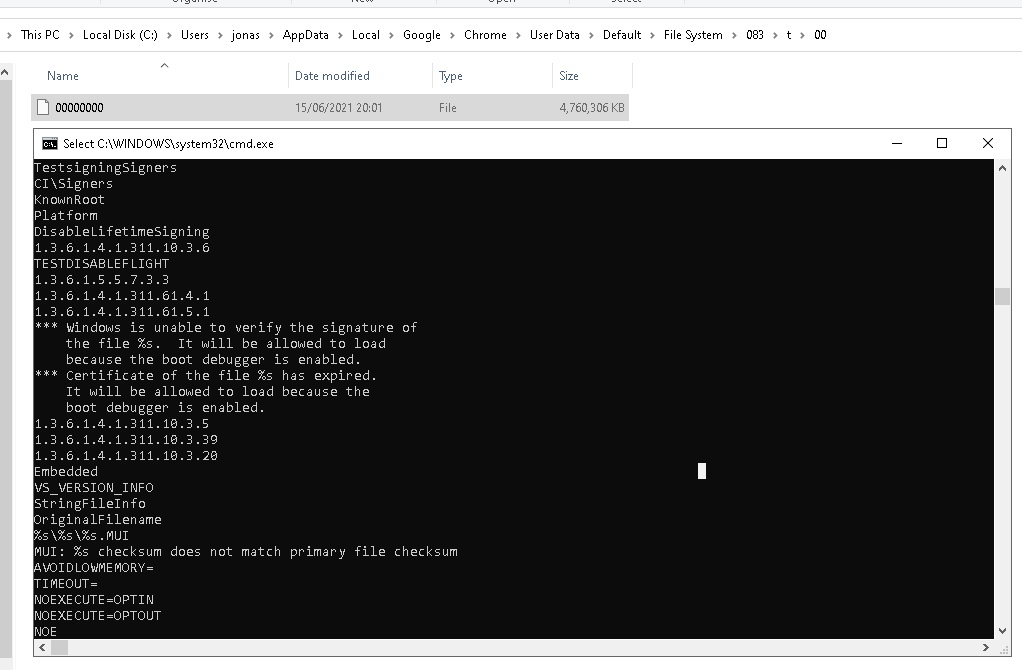Click the cmd horizontal scrollbar thumb
This screenshot has height=670, width=1022.
click(59, 647)
